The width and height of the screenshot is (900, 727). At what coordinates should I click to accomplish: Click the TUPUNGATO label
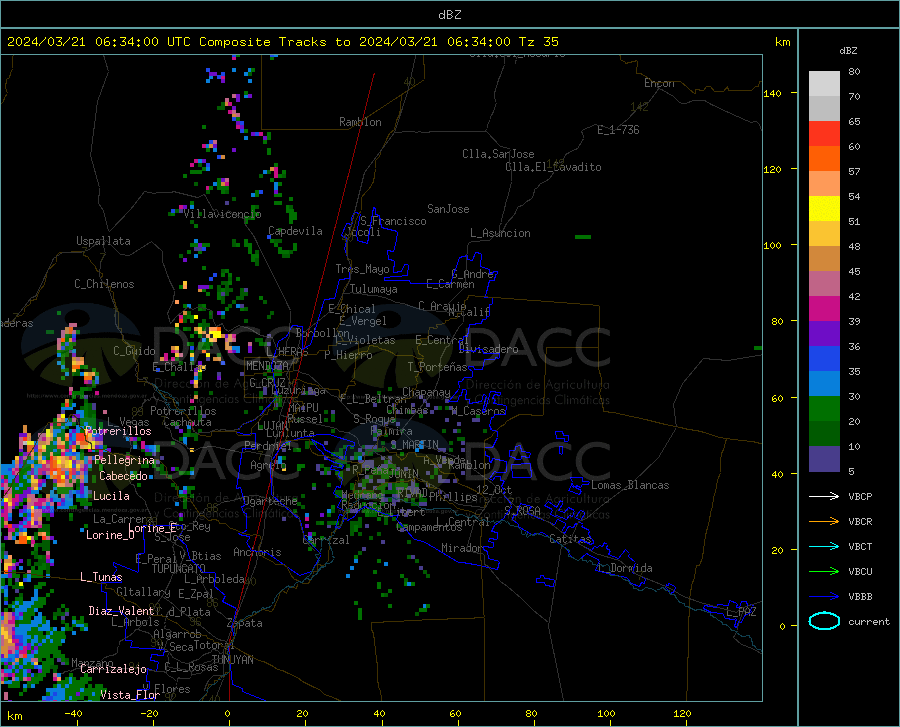(179, 569)
